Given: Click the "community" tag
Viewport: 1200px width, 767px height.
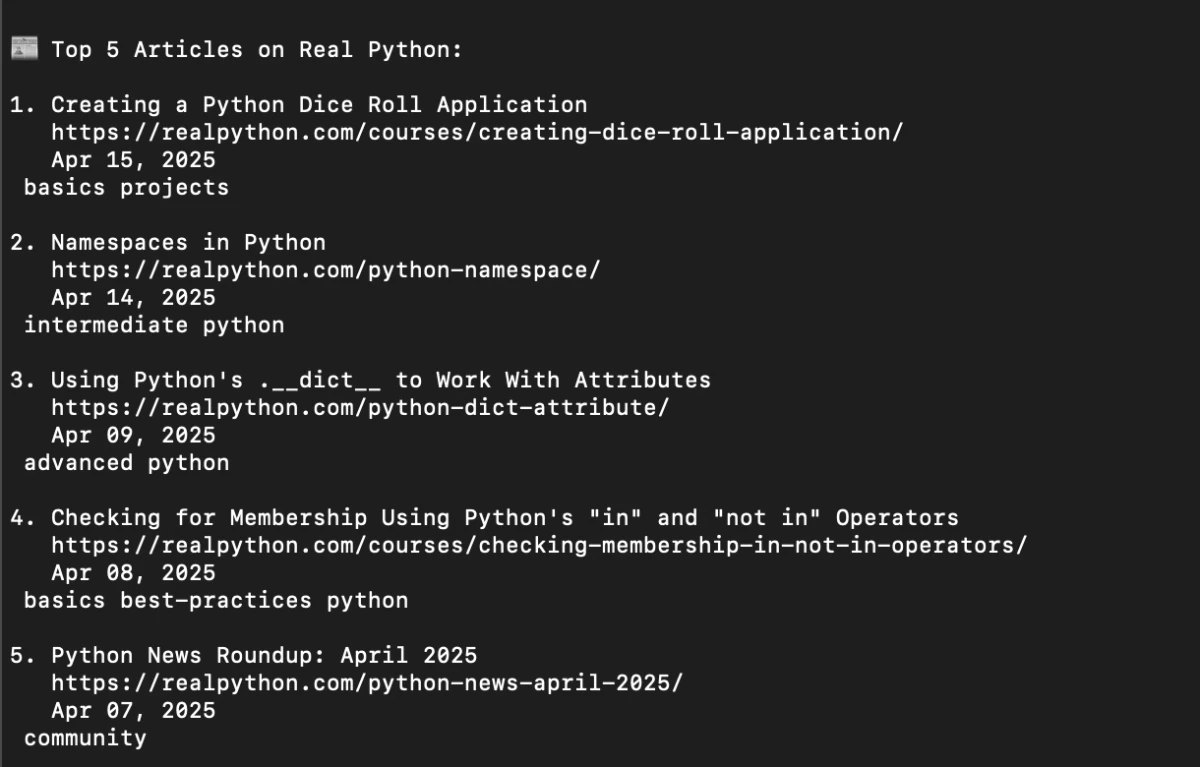Looking at the screenshot, I should pos(85,739).
